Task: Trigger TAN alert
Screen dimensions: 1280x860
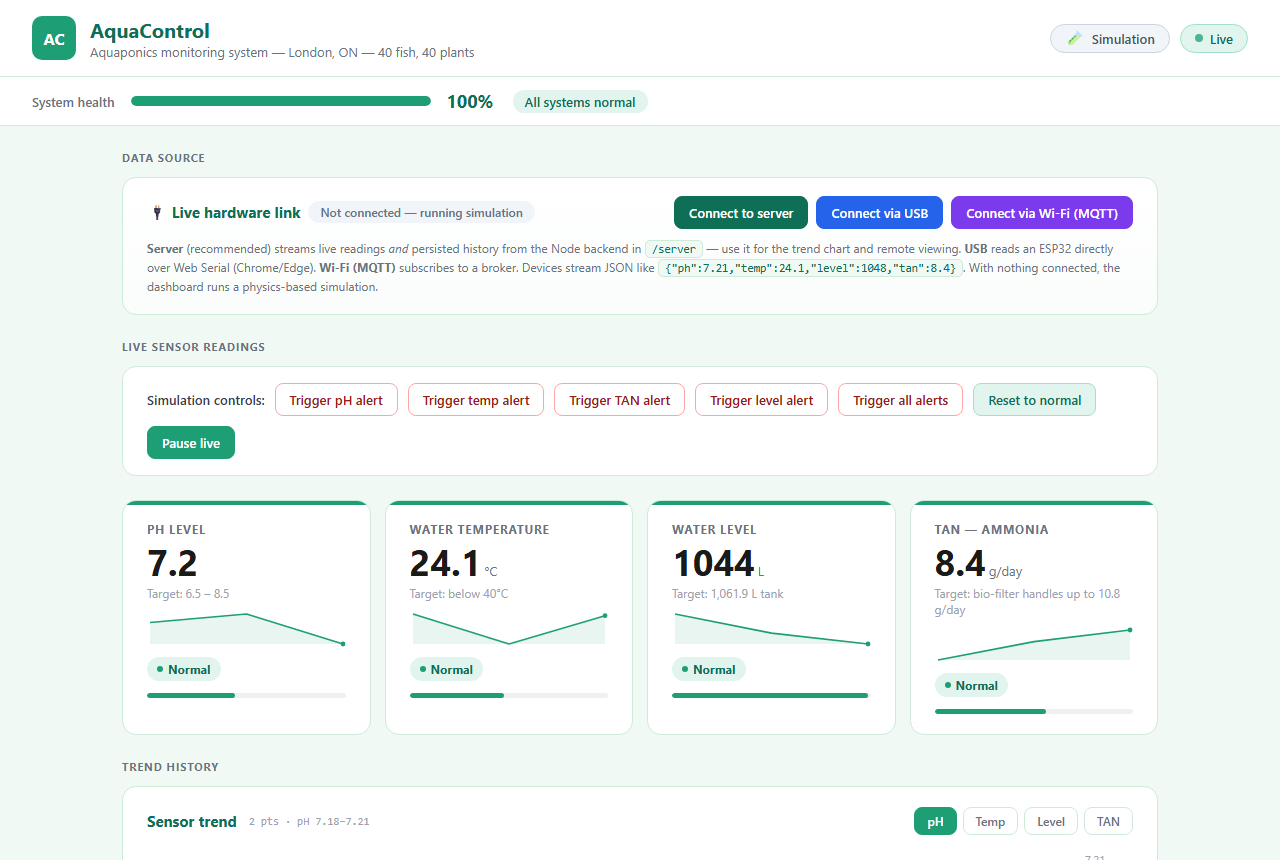Action: 620,400
